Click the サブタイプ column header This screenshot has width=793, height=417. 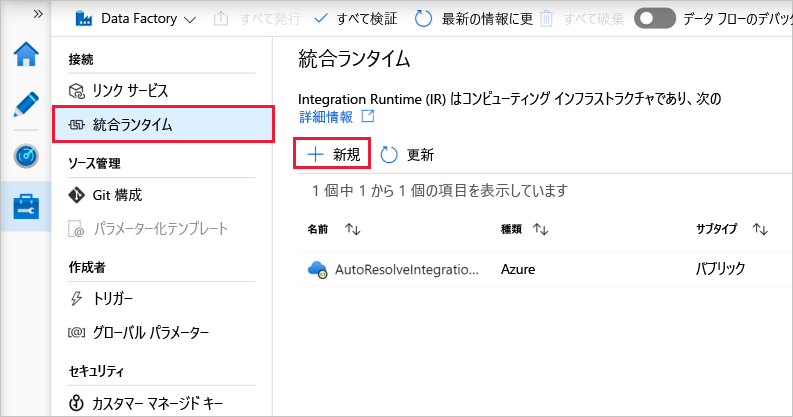click(716, 229)
